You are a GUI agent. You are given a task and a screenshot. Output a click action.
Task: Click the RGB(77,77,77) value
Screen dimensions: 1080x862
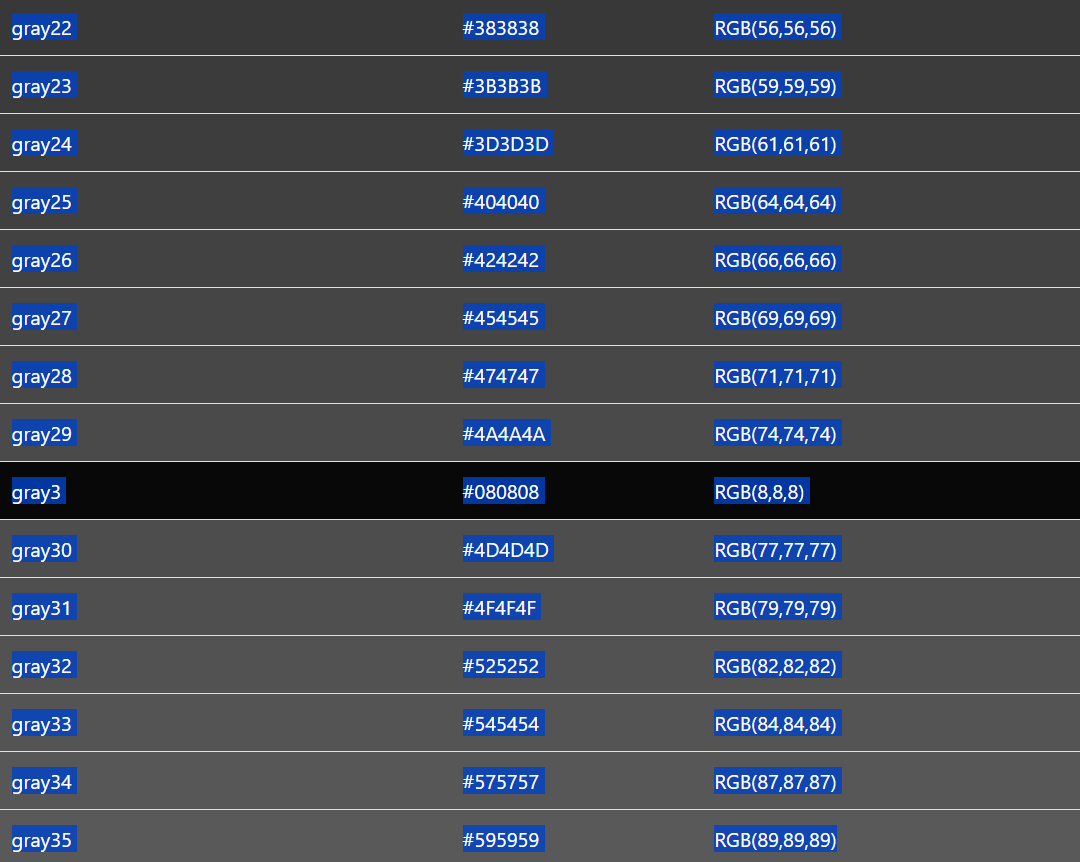(776, 549)
